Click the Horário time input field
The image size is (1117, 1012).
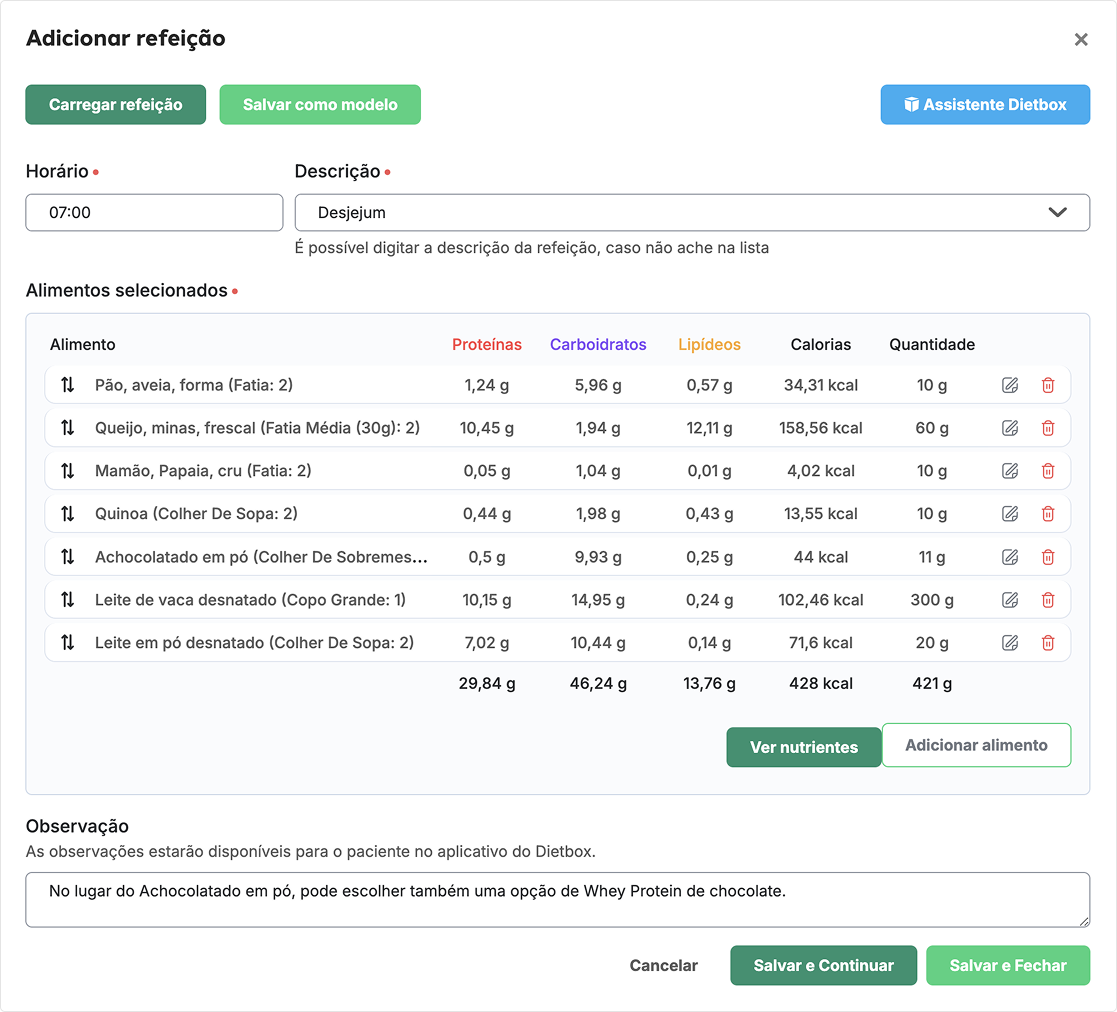(154, 213)
